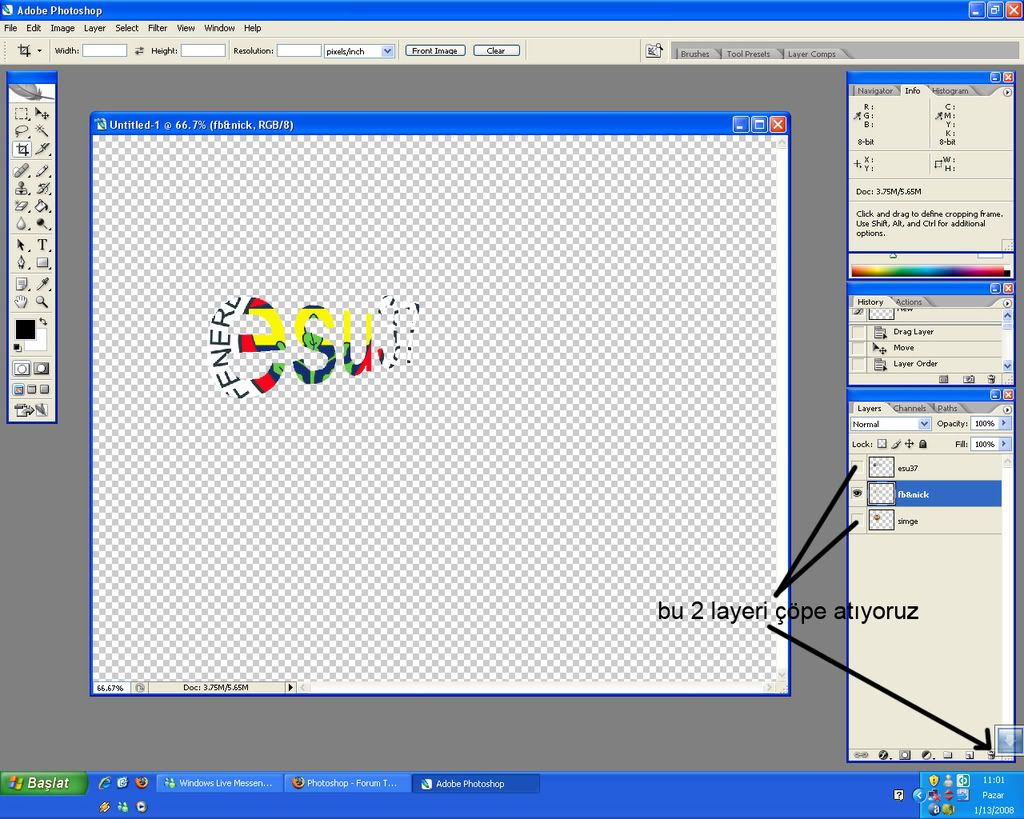Select the History Brush tool
This screenshot has height=819, width=1024.
[42, 189]
